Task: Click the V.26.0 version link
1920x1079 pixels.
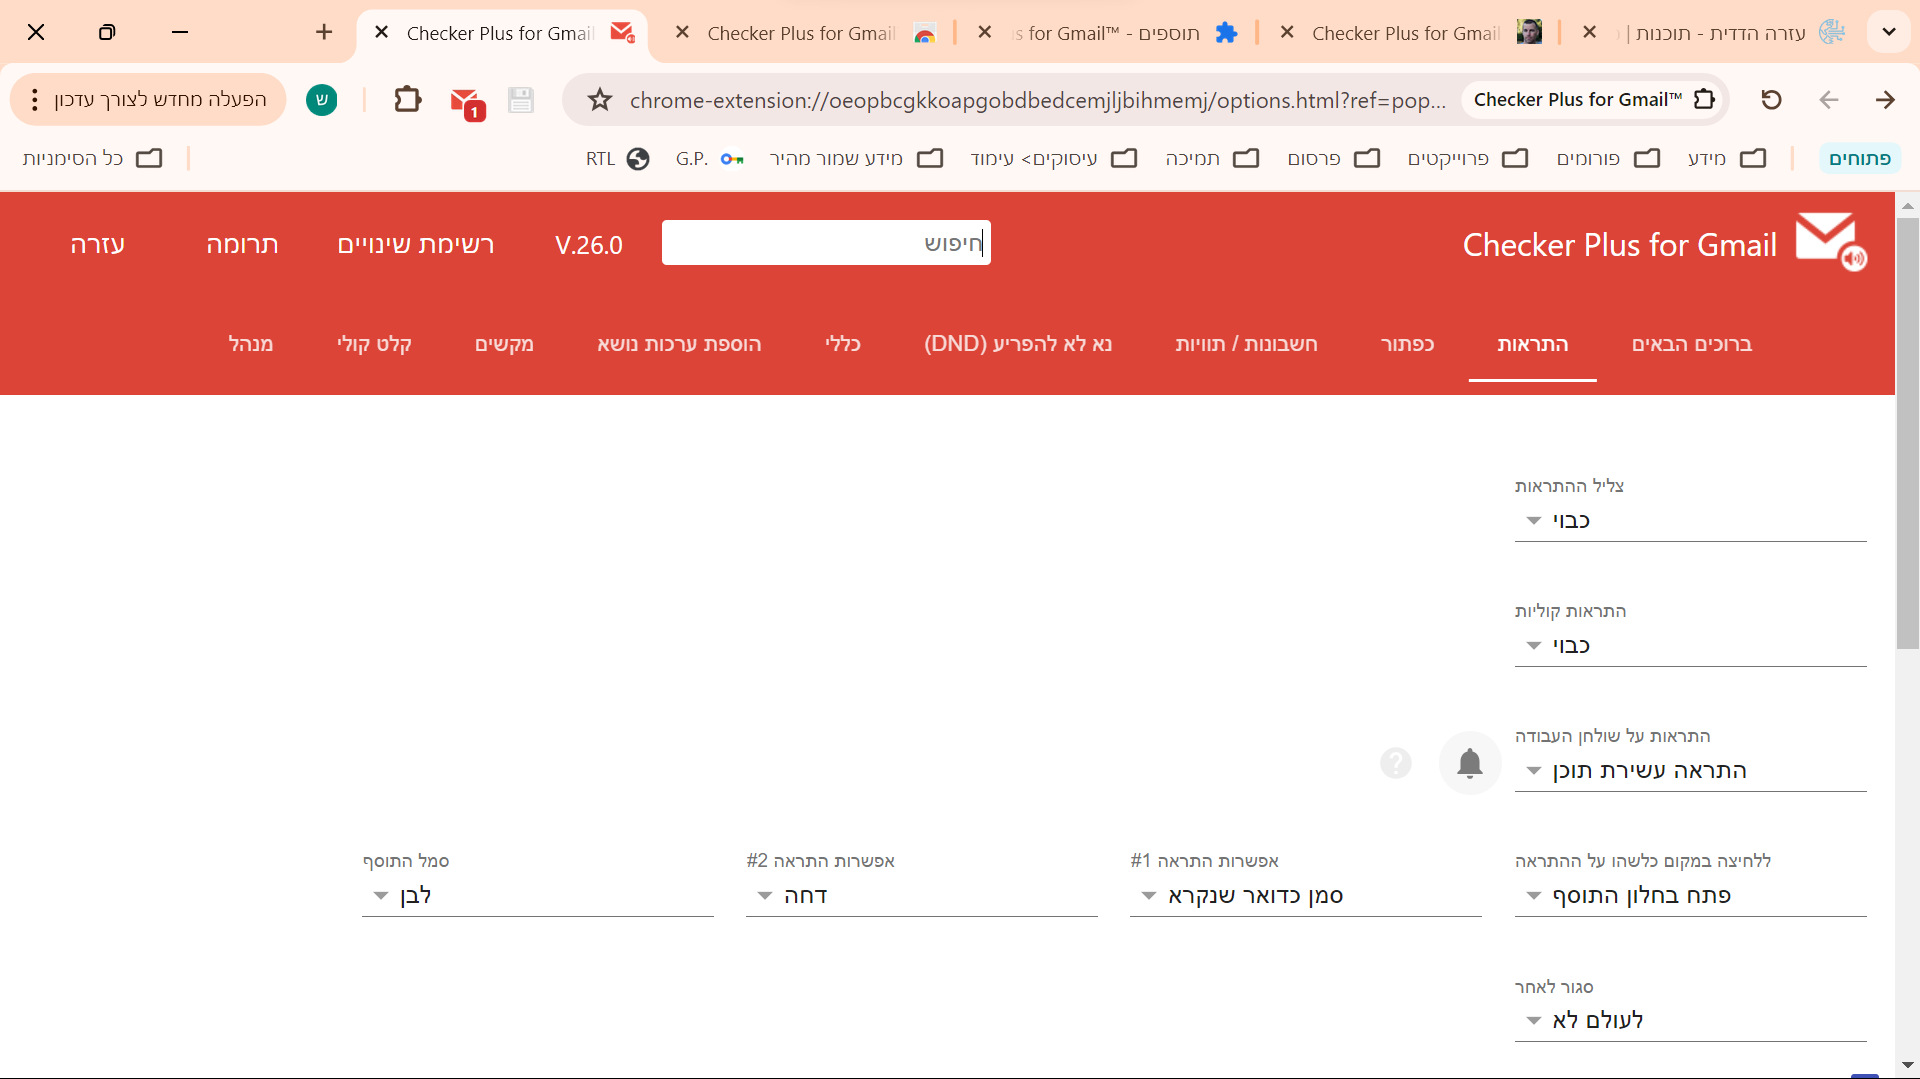Action: pos(589,245)
